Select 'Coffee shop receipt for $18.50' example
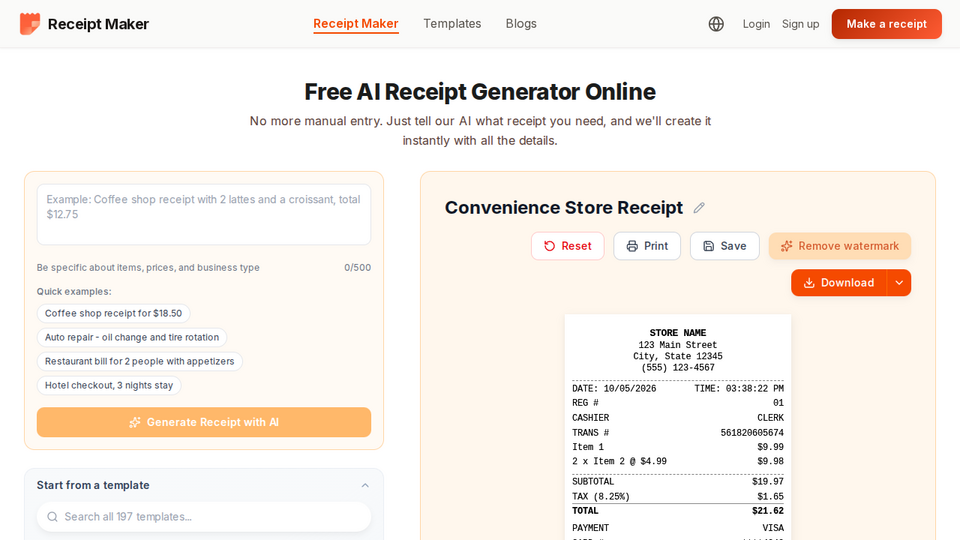 [113, 313]
